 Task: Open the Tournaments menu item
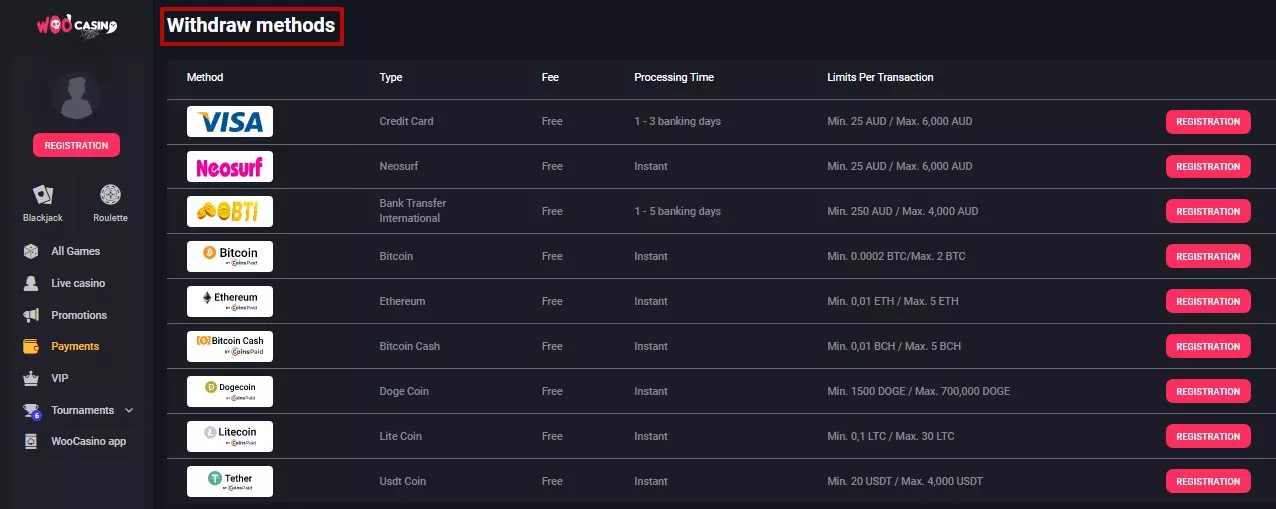click(83, 410)
